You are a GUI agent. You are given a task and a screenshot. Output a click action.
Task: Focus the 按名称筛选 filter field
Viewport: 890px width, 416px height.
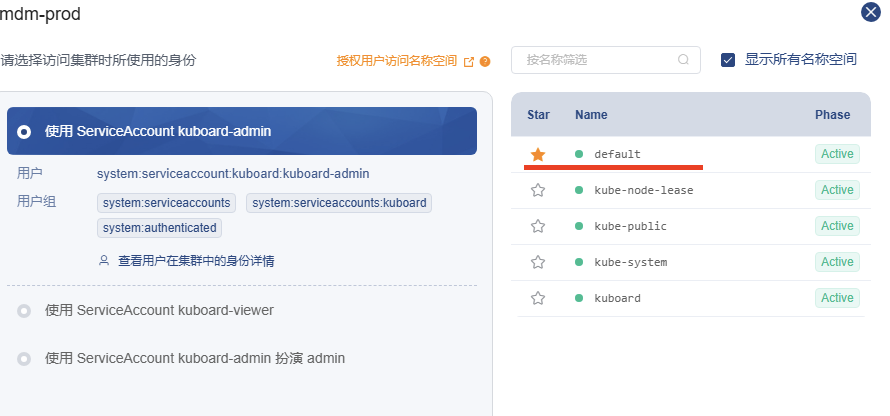point(595,60)
